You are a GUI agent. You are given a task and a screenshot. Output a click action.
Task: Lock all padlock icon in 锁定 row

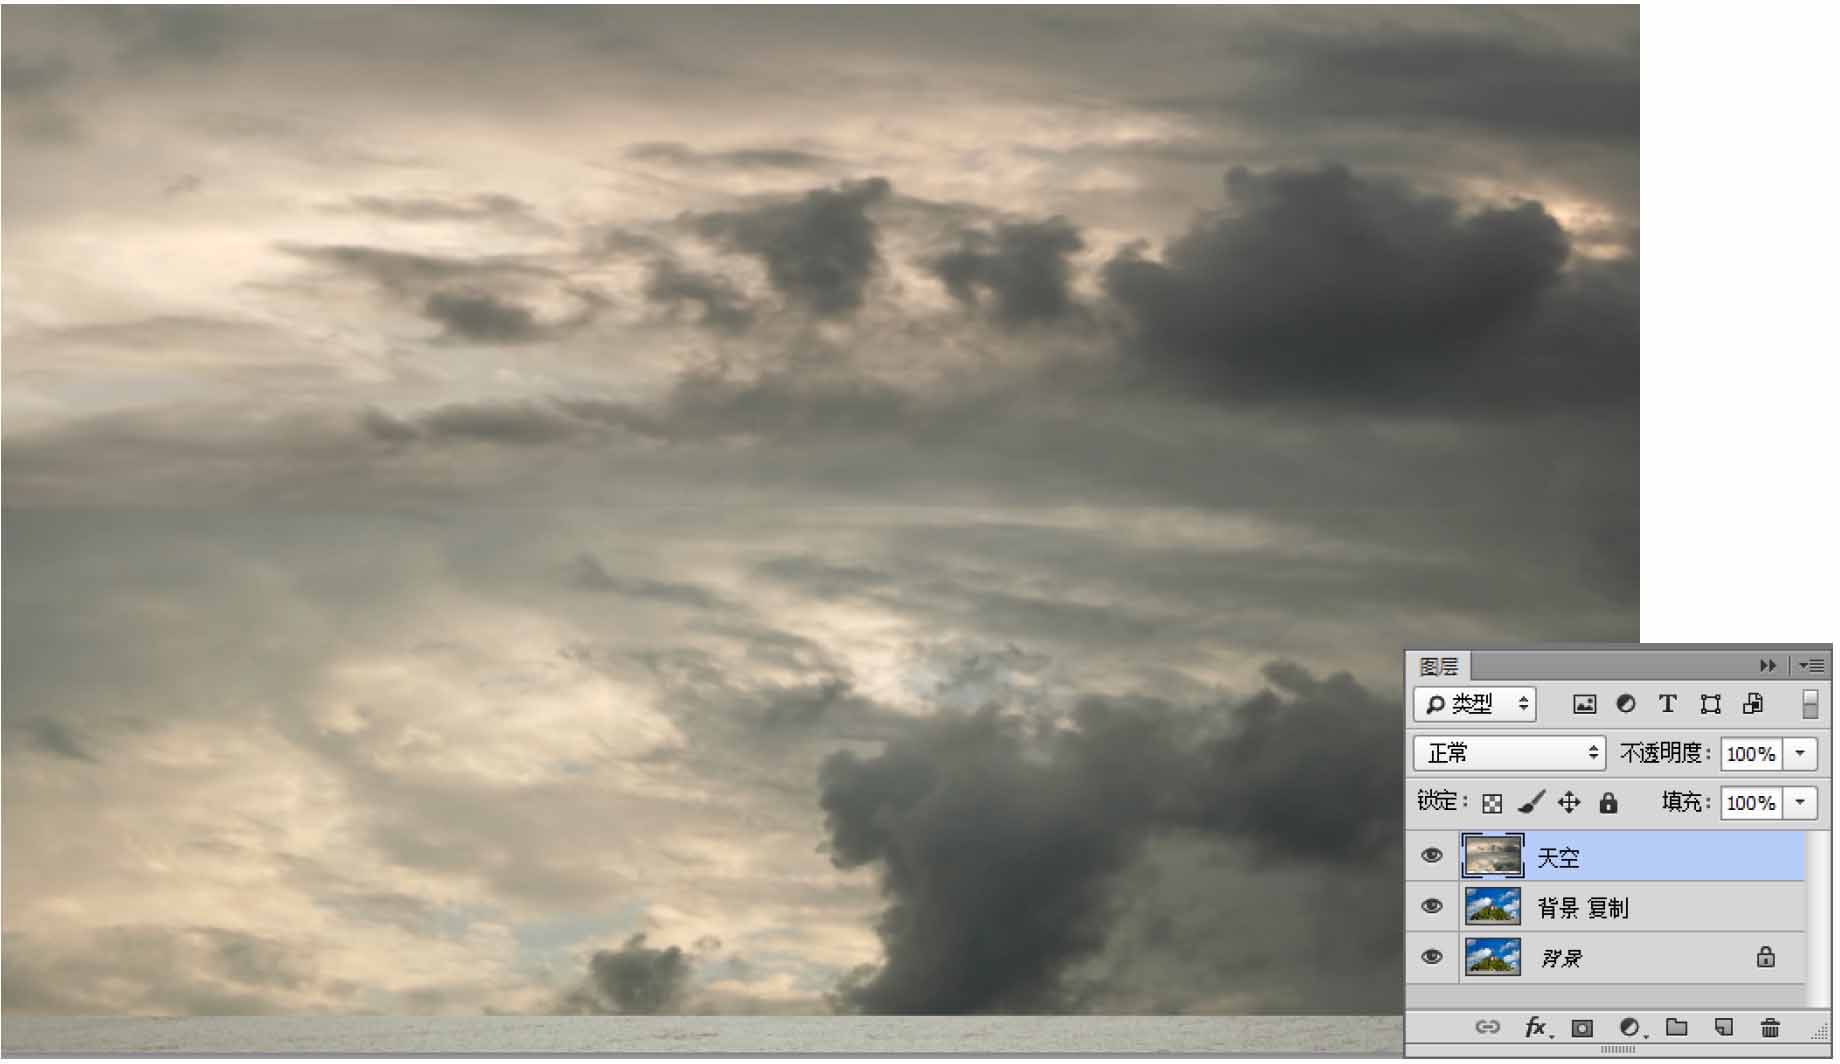(1608, 802)
